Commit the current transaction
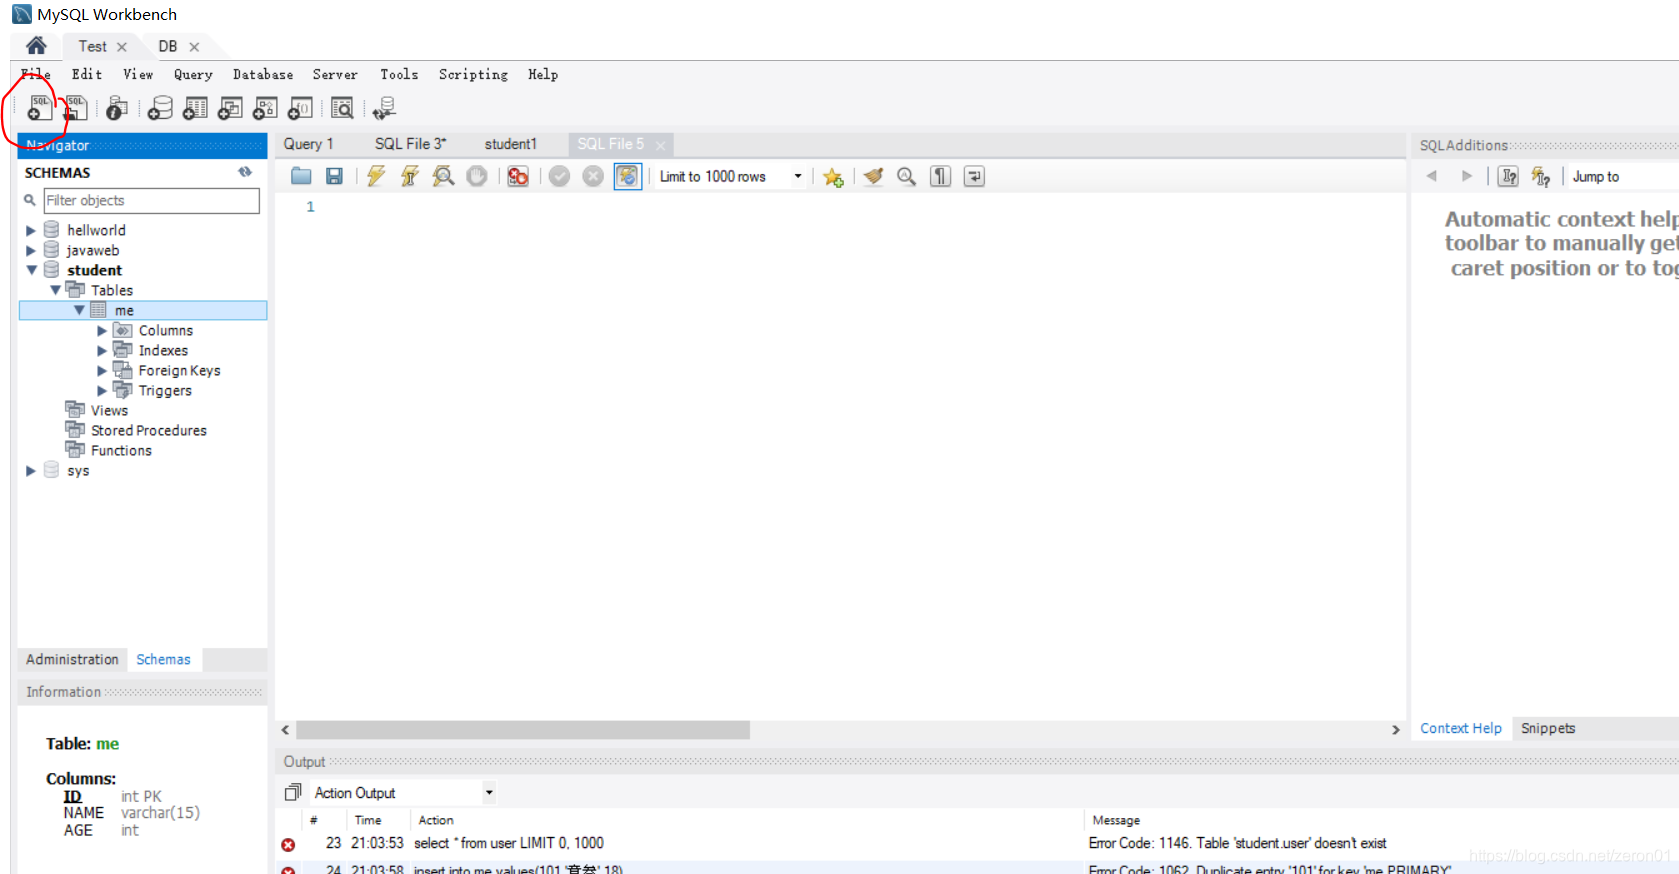 tap(559, 176)
